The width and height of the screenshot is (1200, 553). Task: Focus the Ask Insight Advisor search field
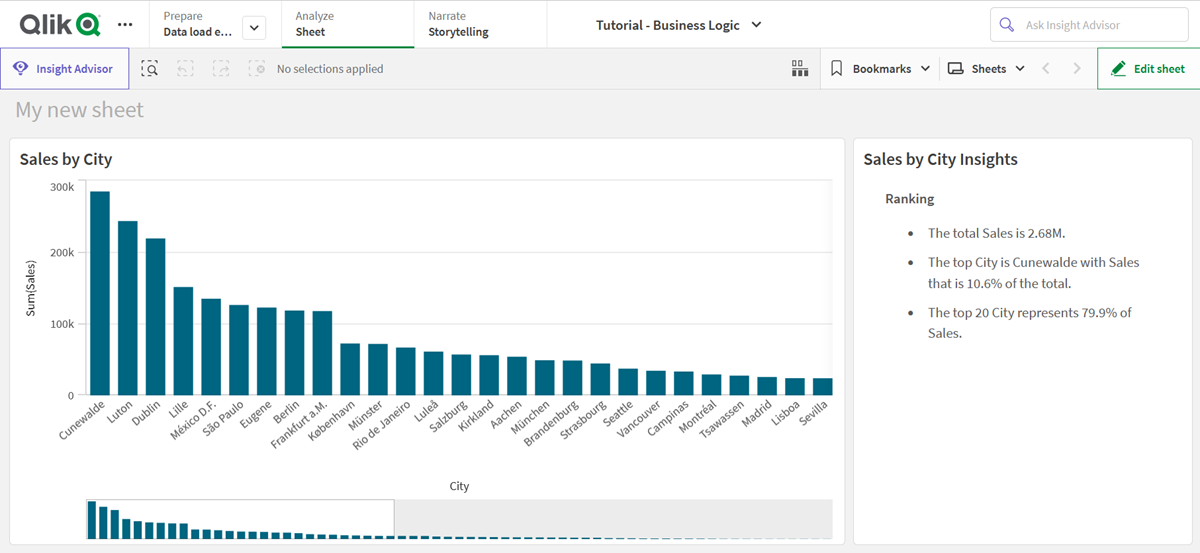point(1100,25)
